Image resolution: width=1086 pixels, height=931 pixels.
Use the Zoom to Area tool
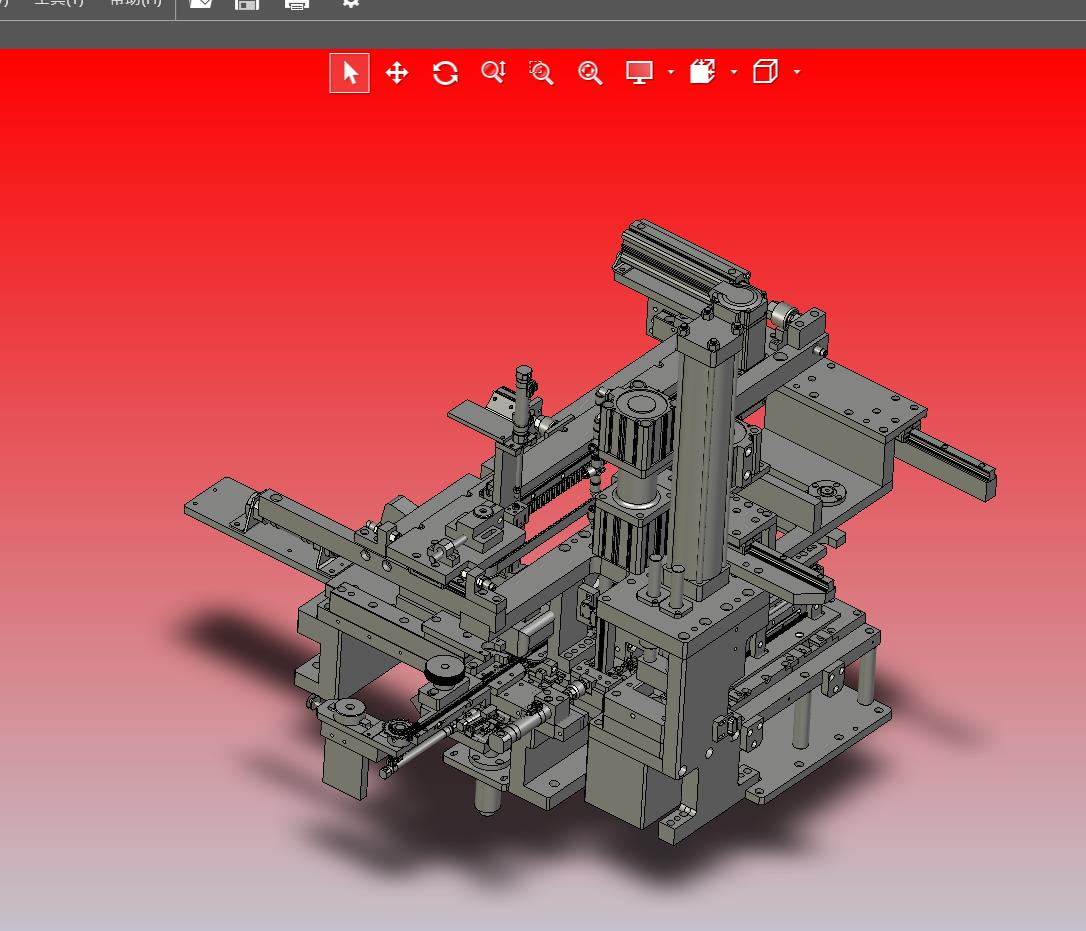[541, 73]
